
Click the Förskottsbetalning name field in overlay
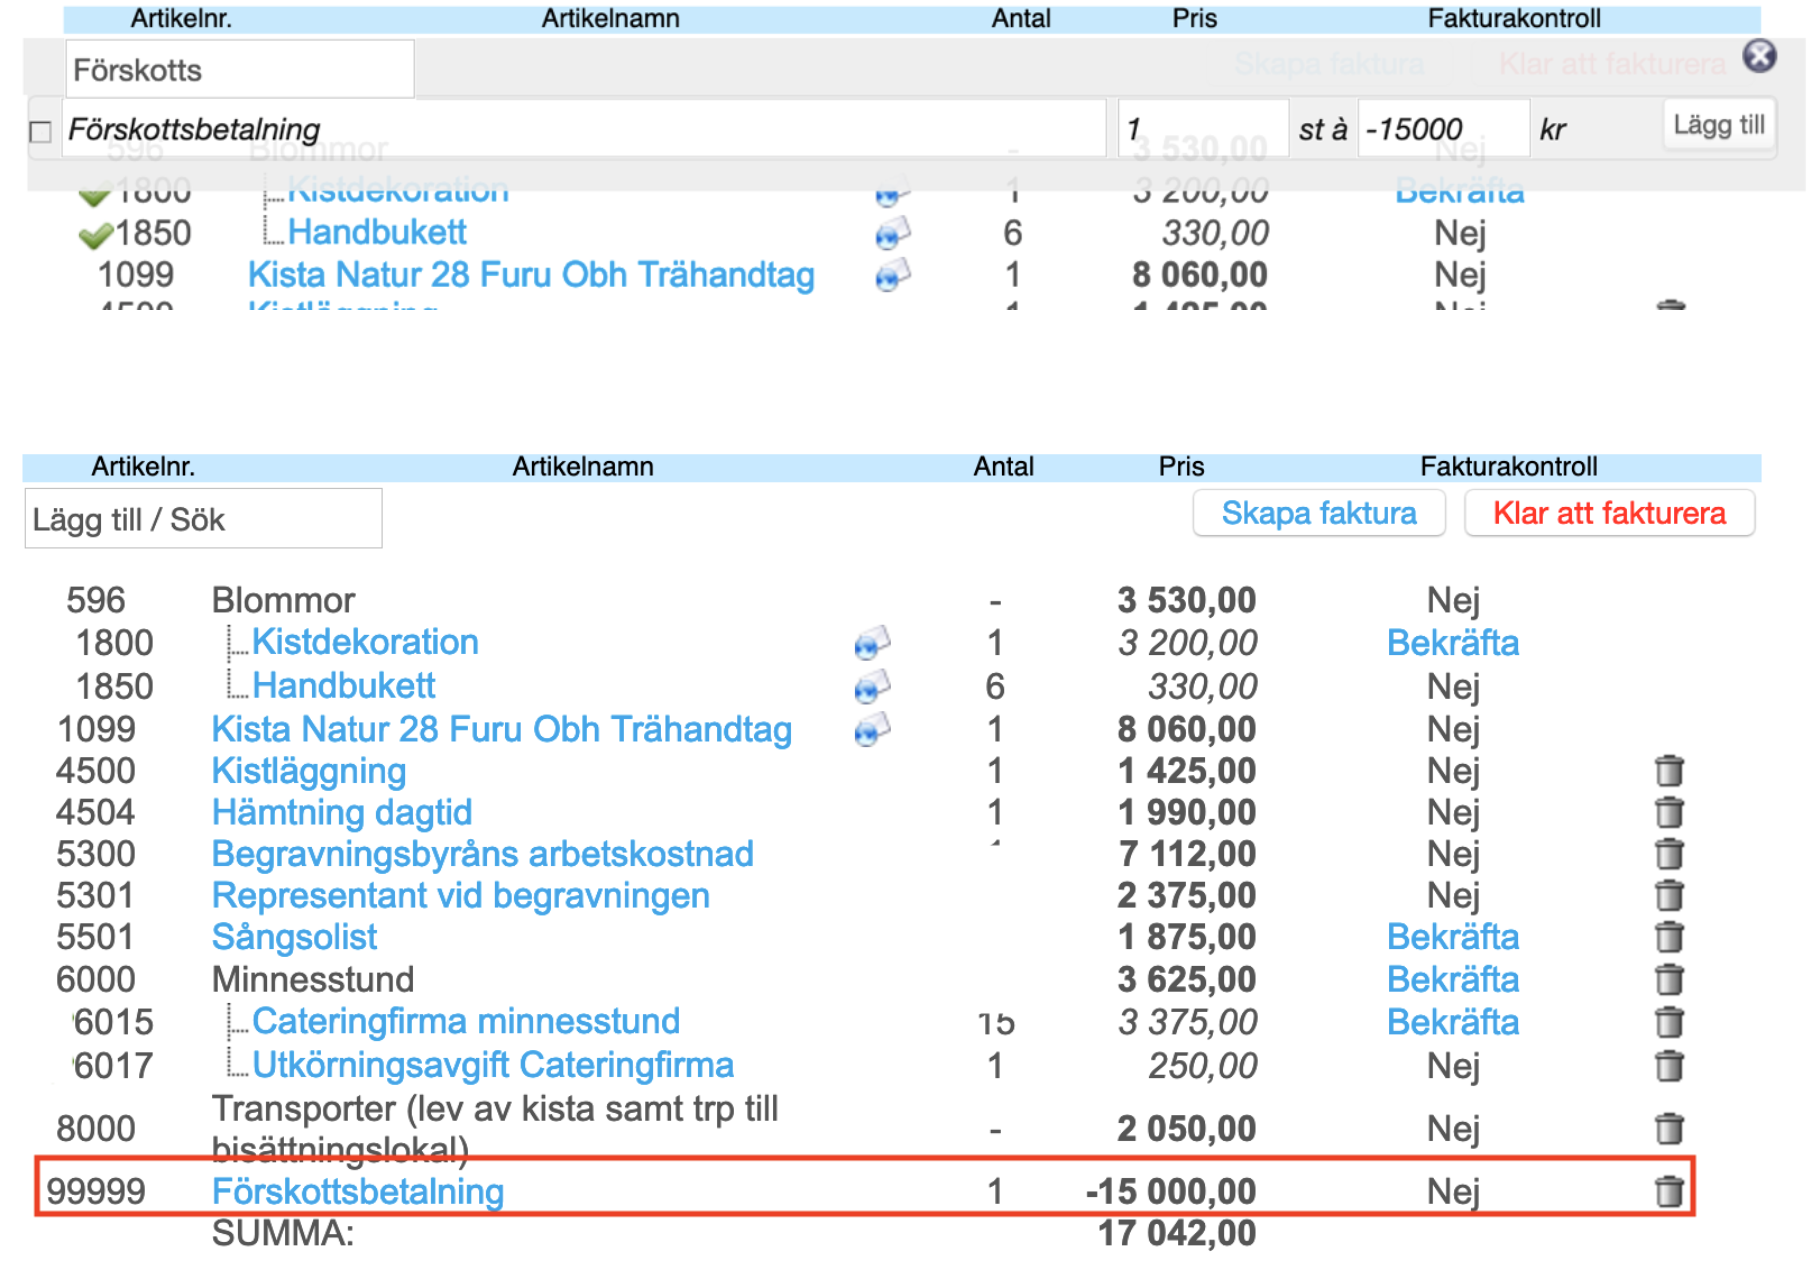(x=584, y=128)
